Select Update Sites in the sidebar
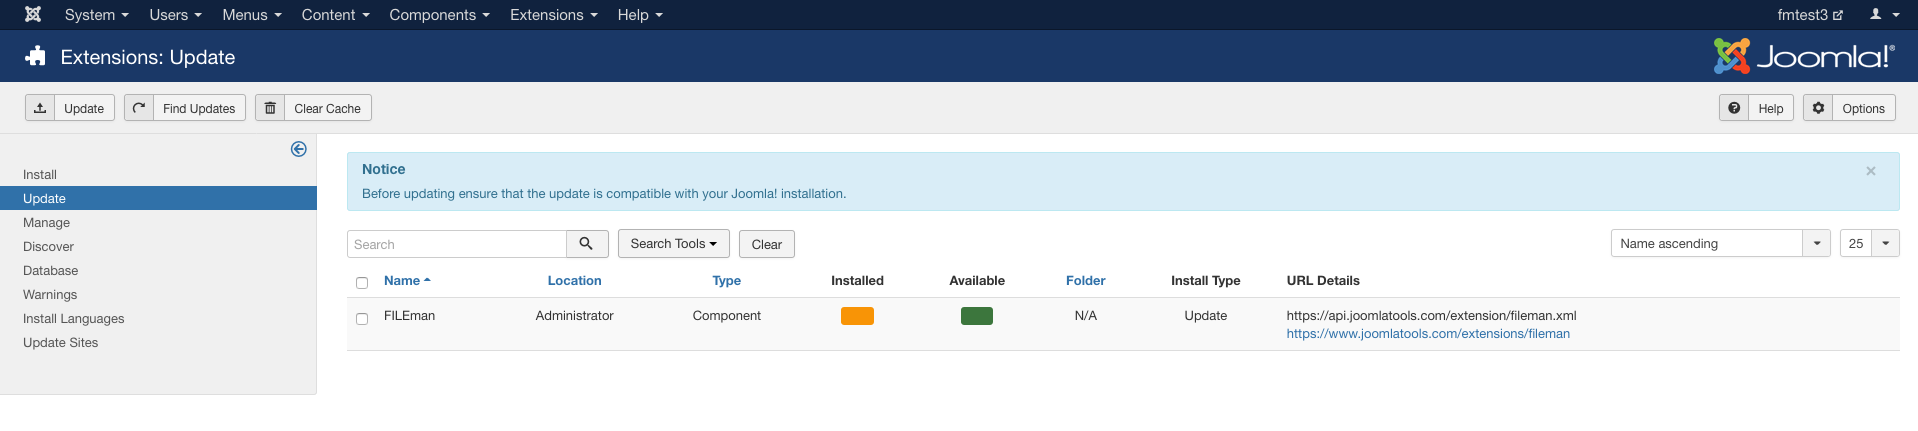The width and height of the screenshot is (1918, 431). [61, 343]
